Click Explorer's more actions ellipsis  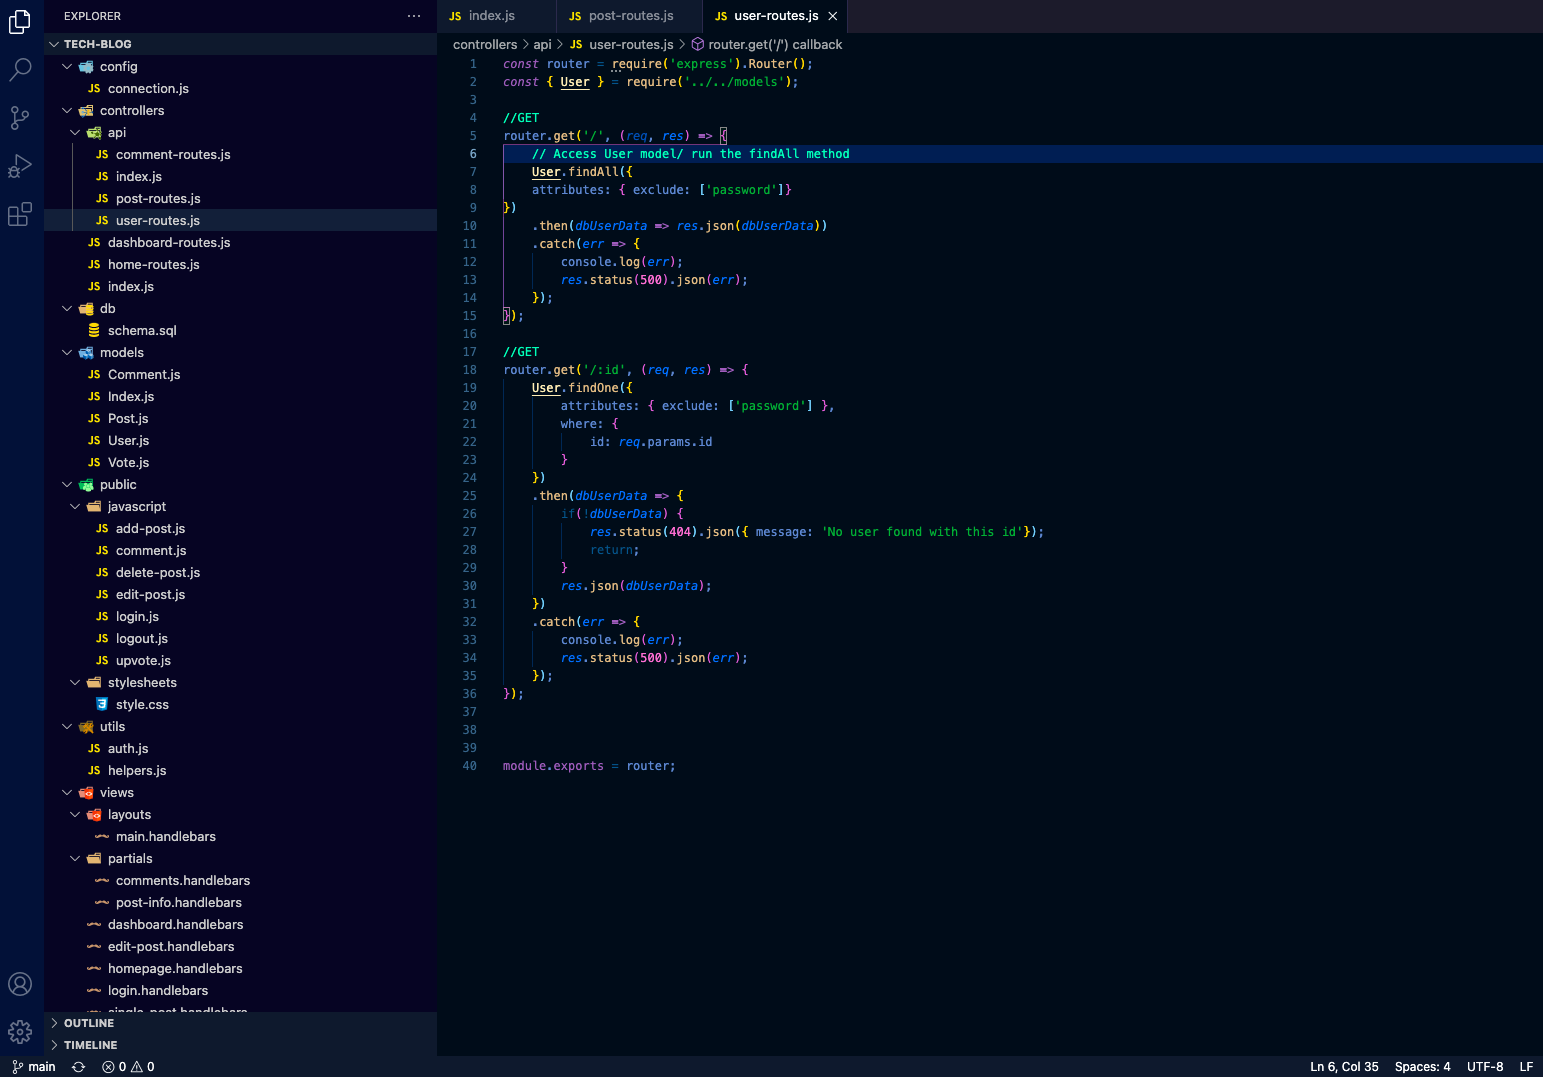coord(414,16)
